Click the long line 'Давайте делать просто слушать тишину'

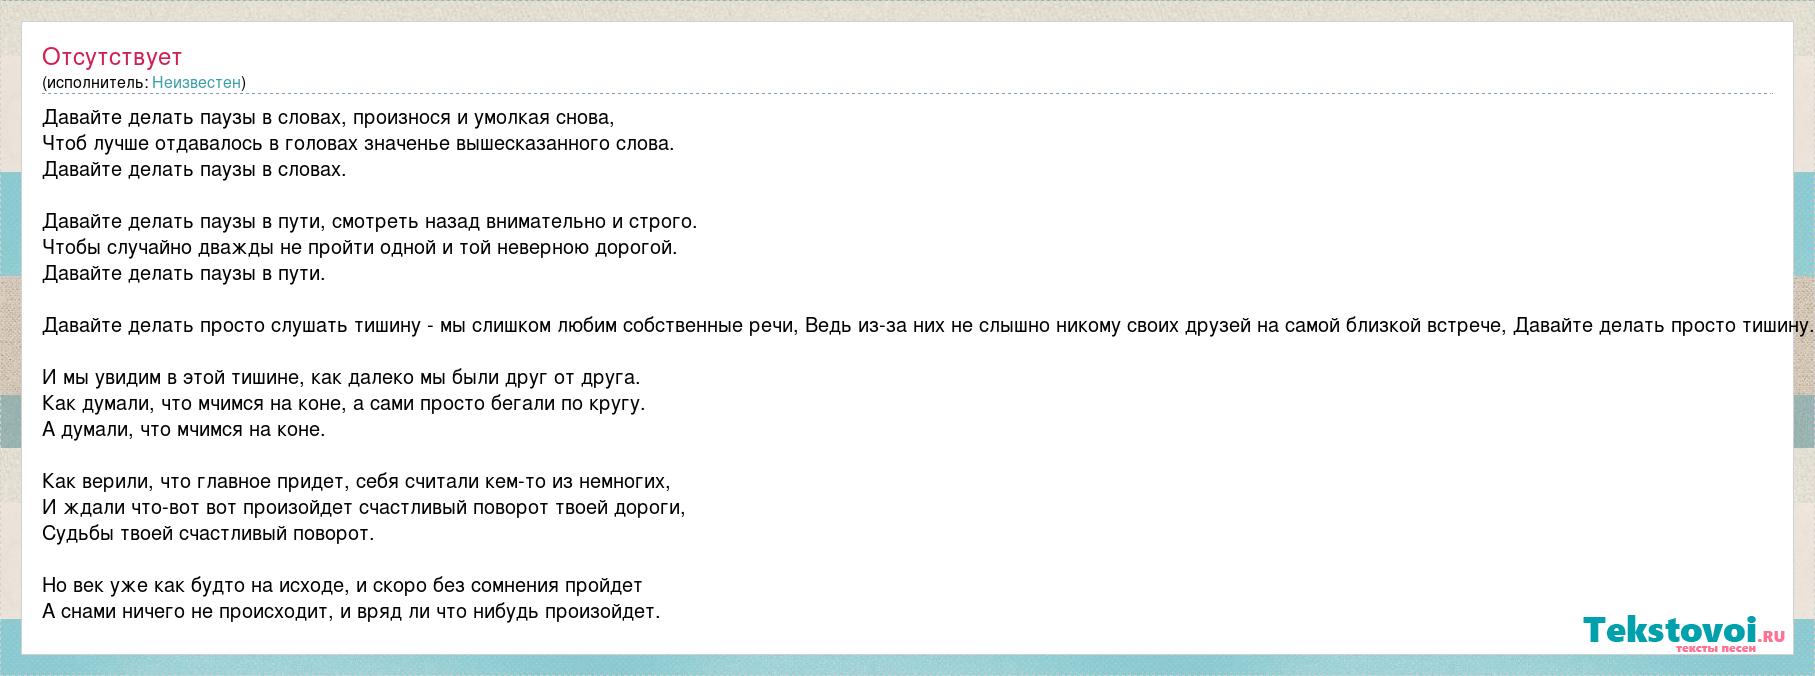(928, 326)
